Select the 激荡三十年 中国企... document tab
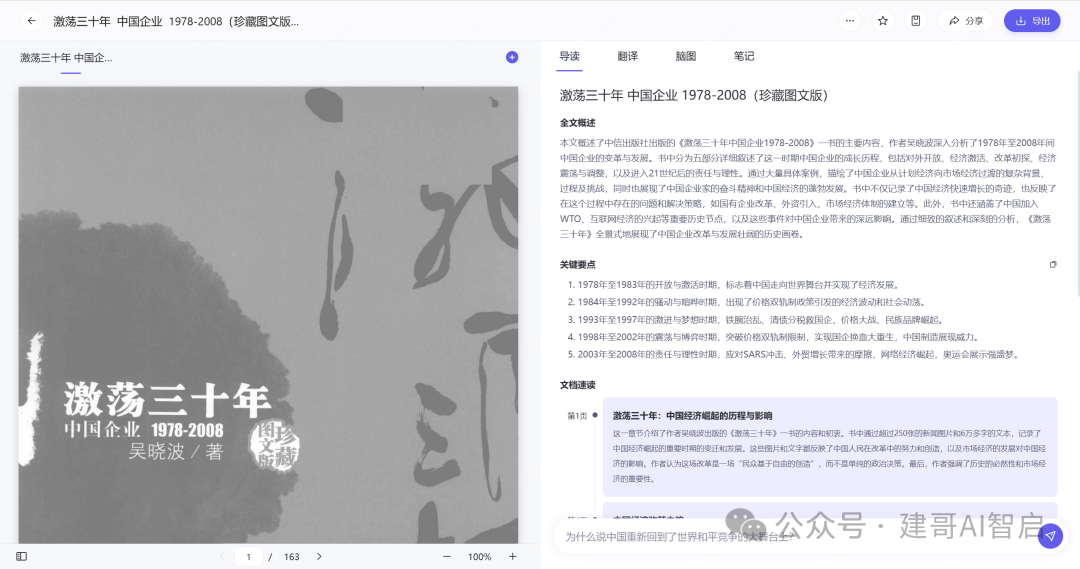Viewport: 1080px width, 569px height. (66, 58)
